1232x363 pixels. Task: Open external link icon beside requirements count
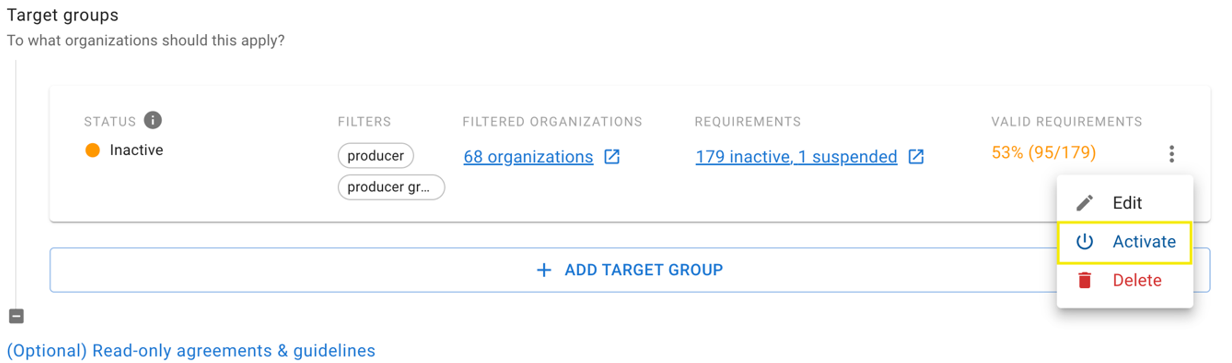tap(916, 157)
